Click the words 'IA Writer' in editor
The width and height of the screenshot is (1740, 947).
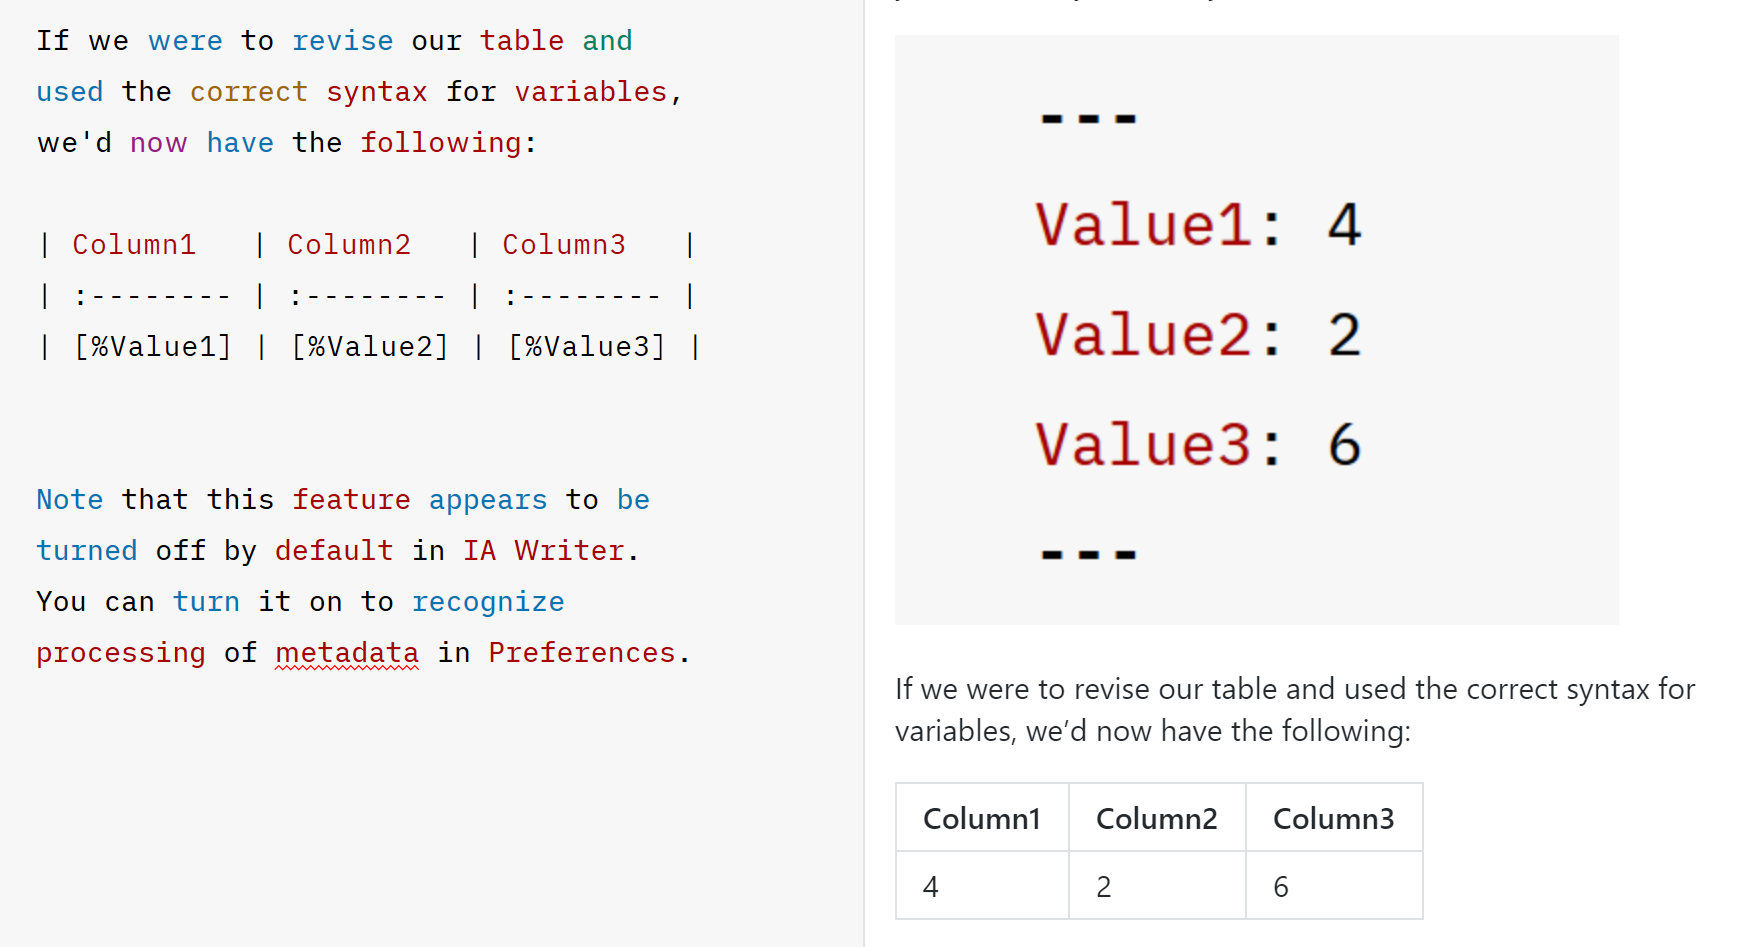pyautogui.click(x=544, y=551)
